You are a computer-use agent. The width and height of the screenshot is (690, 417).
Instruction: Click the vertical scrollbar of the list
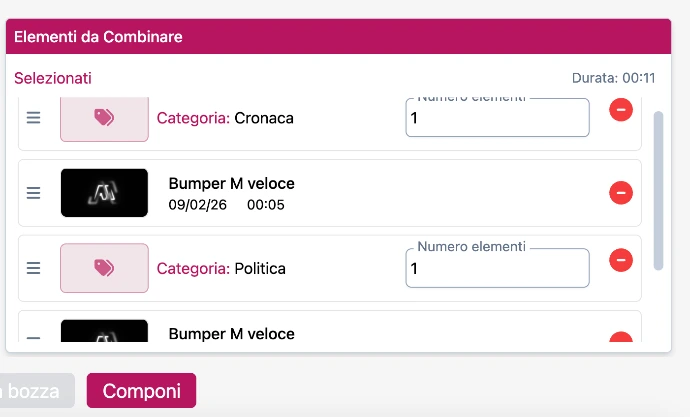658,190
